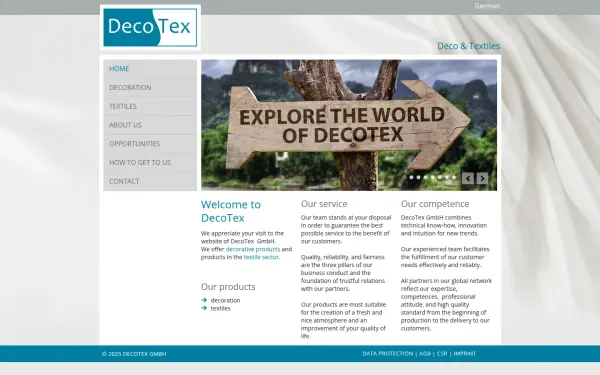Viewport: 600px width, 375px height.
Task: Open the CSR footer link
Action: (x=442, y=354)
